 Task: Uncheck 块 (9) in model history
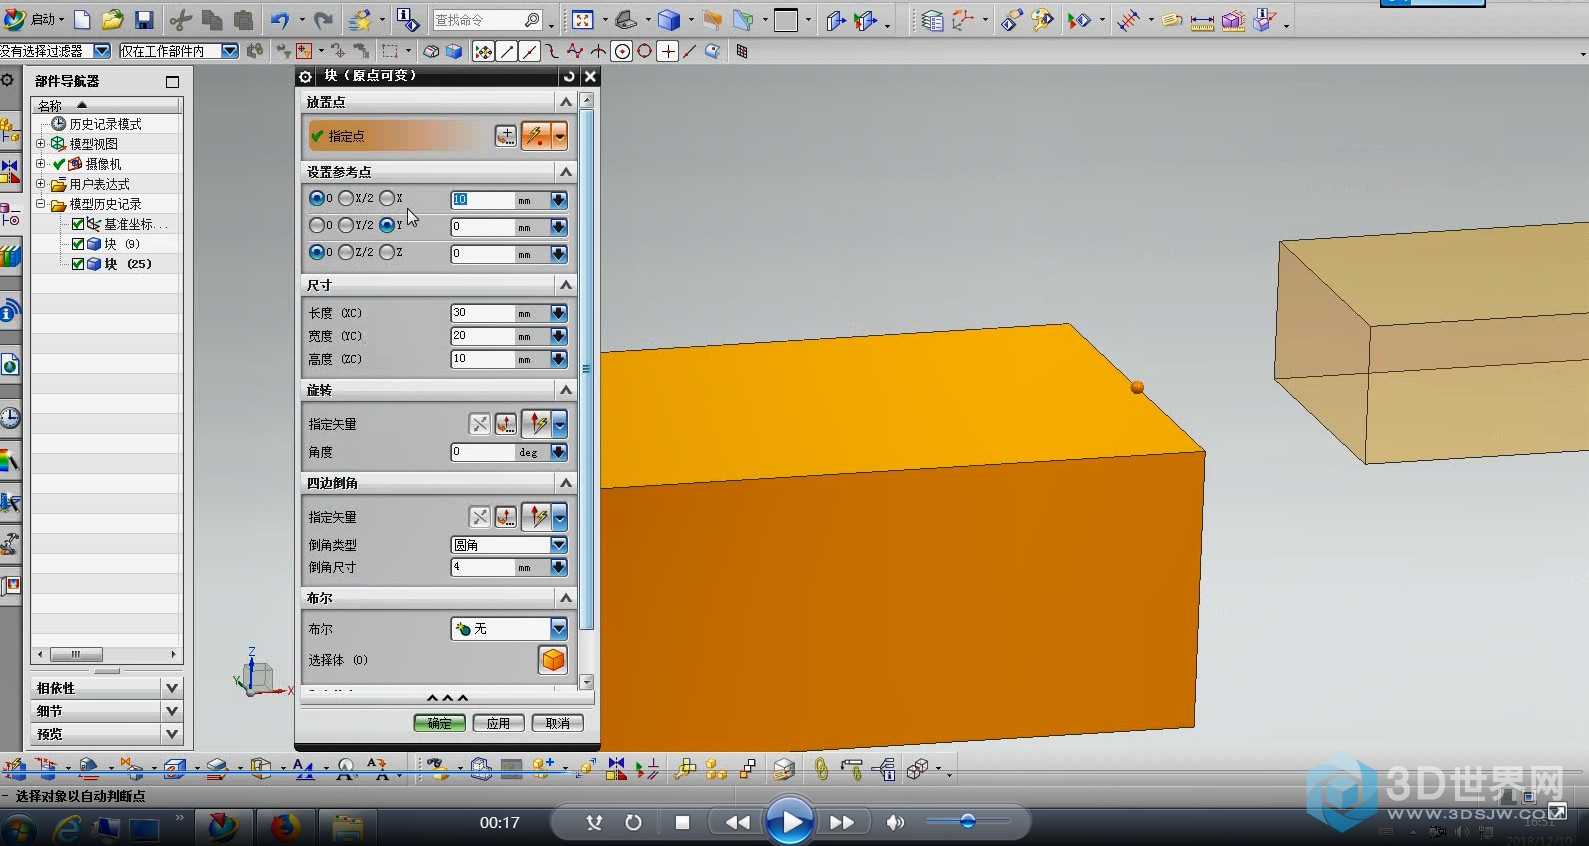78,244
